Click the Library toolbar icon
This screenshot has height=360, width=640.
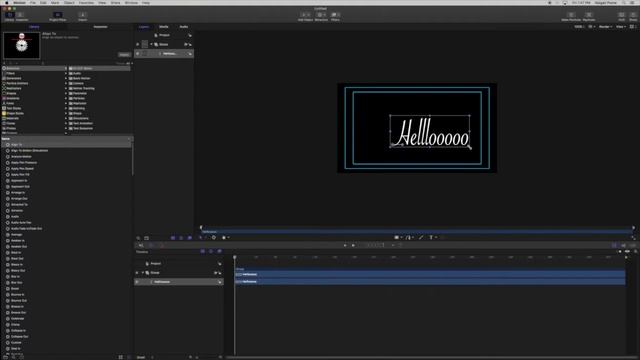click(x=9, y=15)
